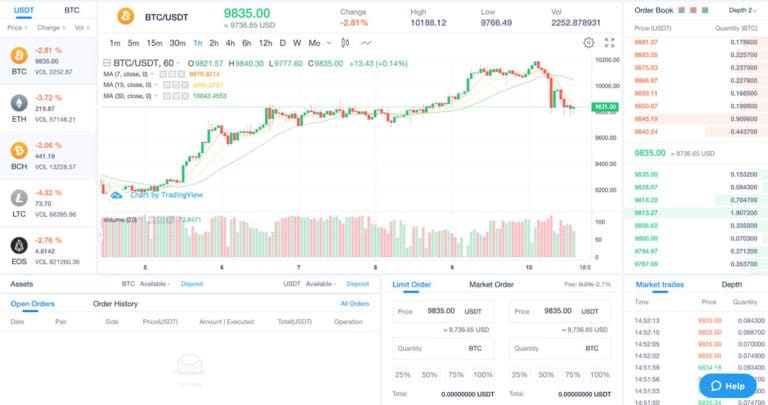
Task: Switch to the Market Order tab
Action: (491, 285)
